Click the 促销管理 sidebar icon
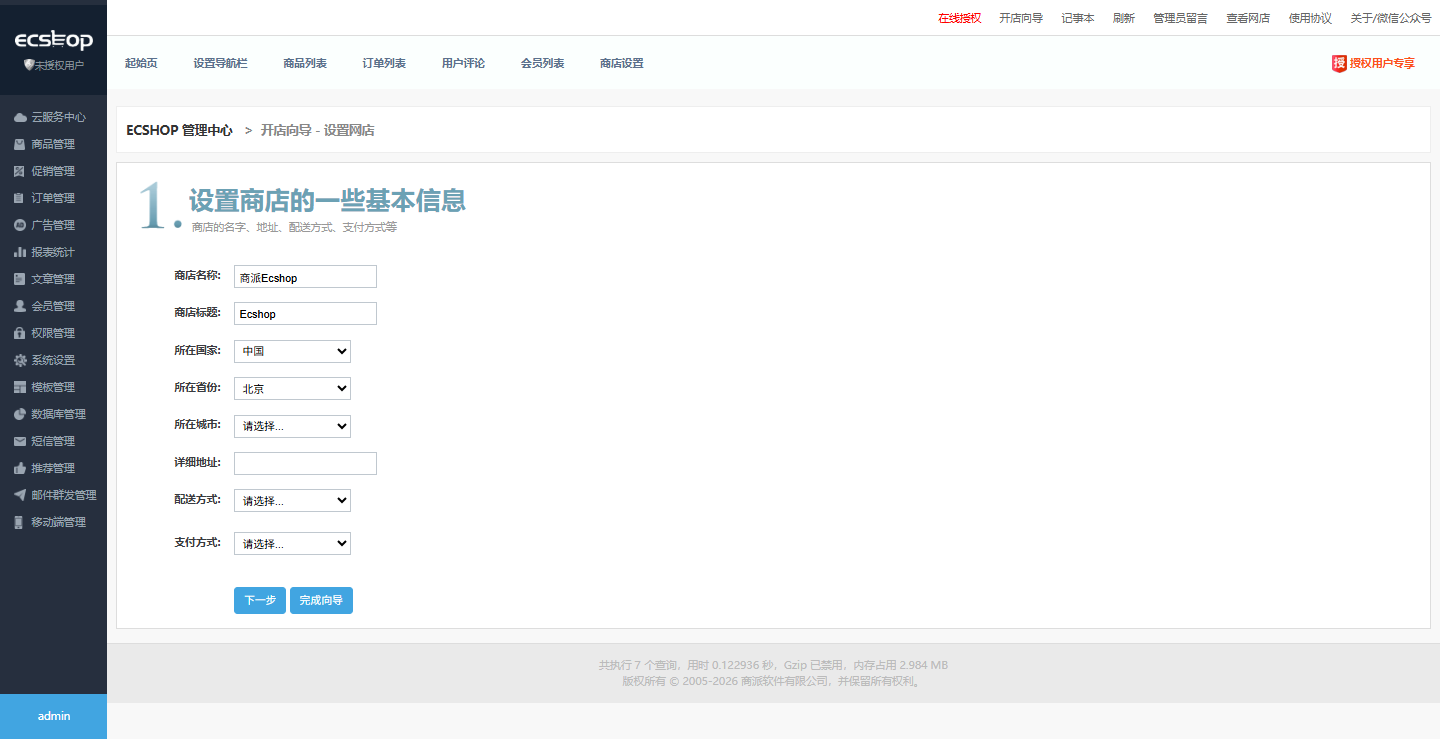Screen dimensions: 1440x739 (x=20, y=171)
